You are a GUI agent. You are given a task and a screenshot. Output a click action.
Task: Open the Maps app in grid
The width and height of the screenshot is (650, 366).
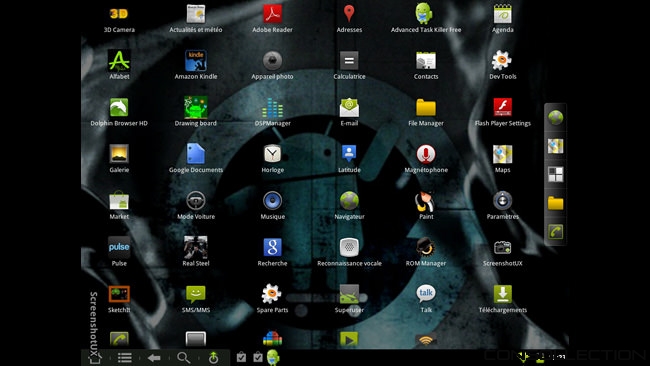pyautogui.click(x=502, y=158)
